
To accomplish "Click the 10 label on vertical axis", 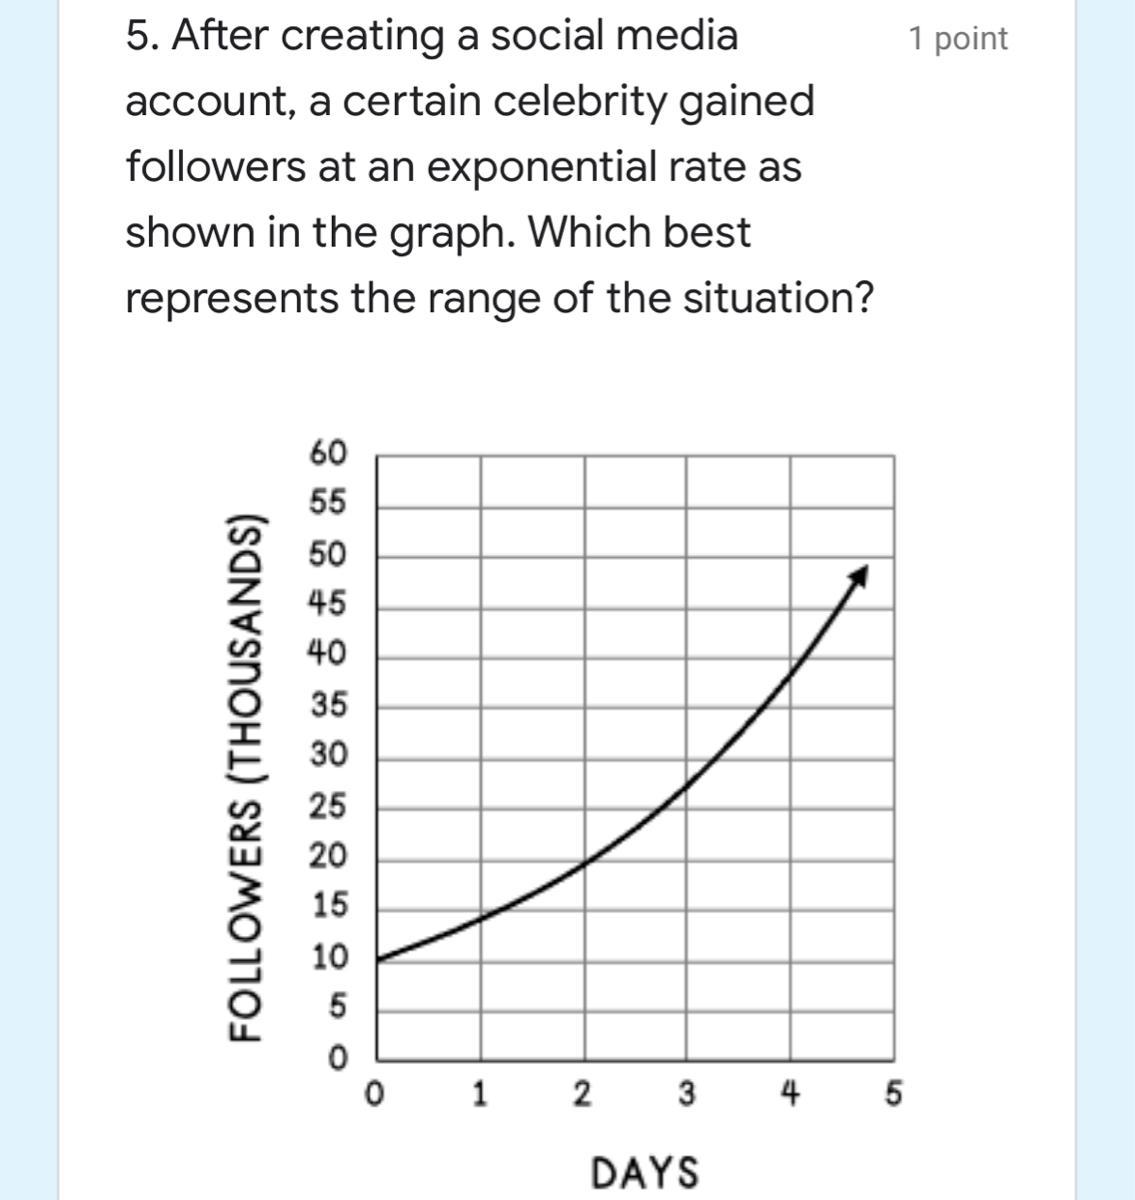I will [328, 957].
